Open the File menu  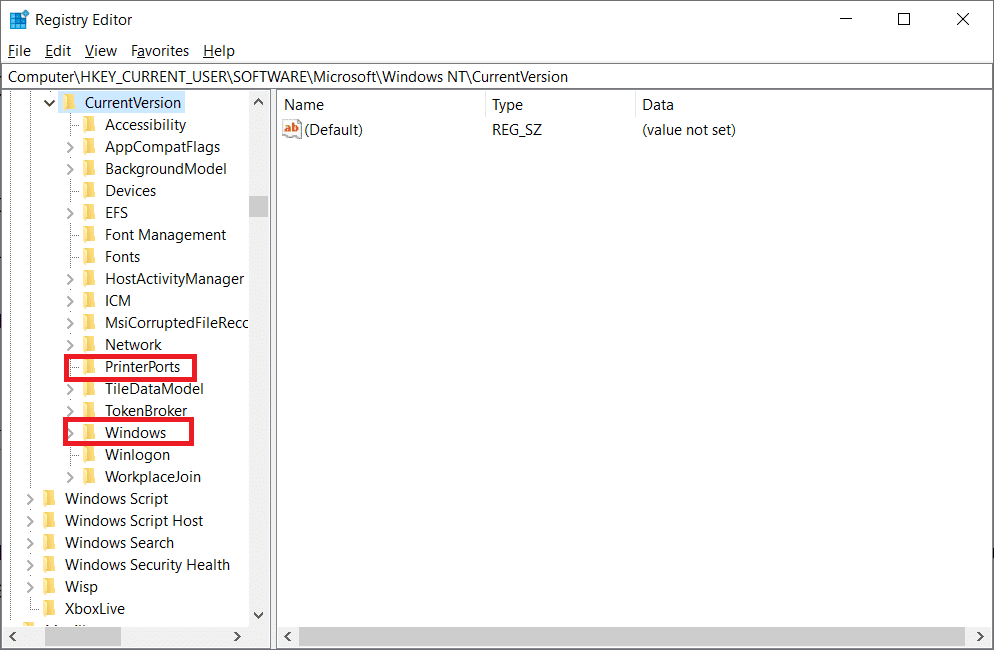pyautogui.click(x=19, y=51)
